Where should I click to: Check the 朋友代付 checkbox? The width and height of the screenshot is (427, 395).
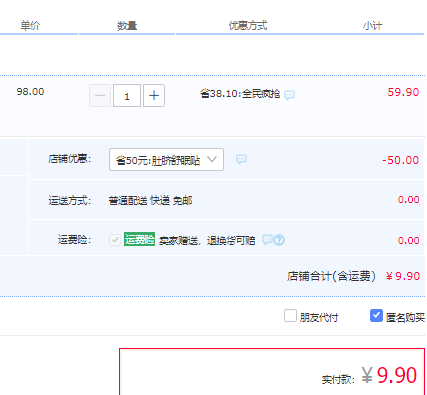290,315
